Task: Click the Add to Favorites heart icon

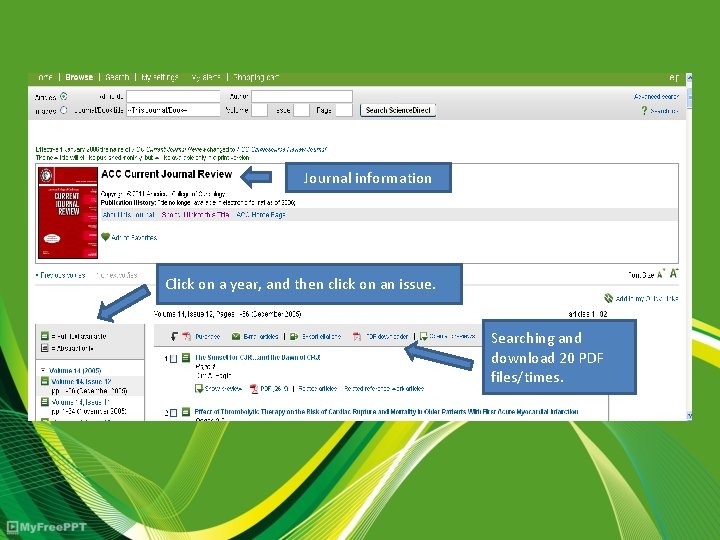Action: [106, 237]
